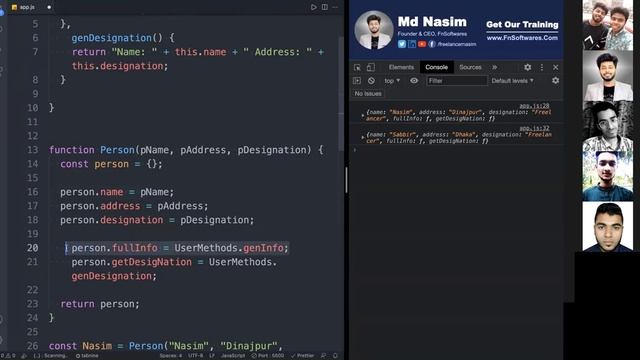Close the DevTools panel
This screenshot has width=640, height=360.
coord(556,67)
